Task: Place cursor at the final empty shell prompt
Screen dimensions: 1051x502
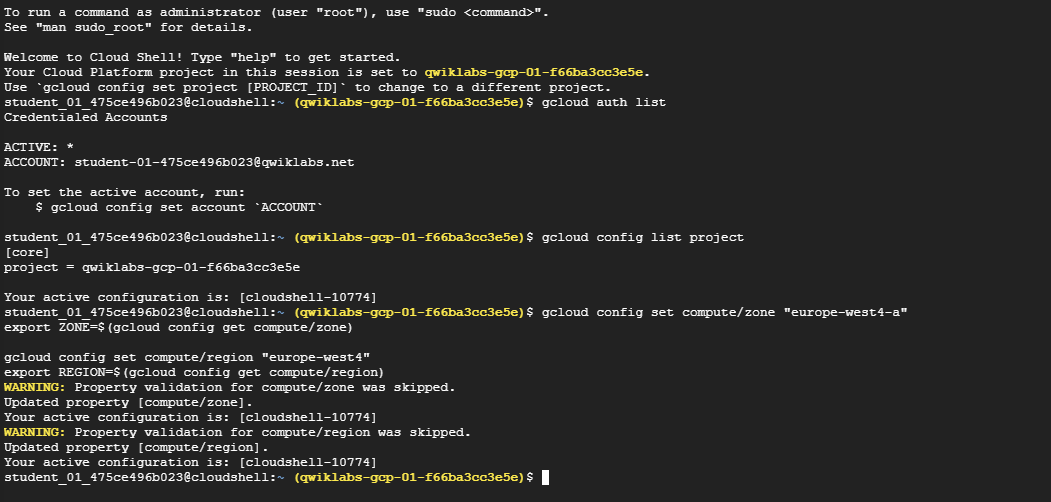Action: pyautogui.click(x=545, y=477)
